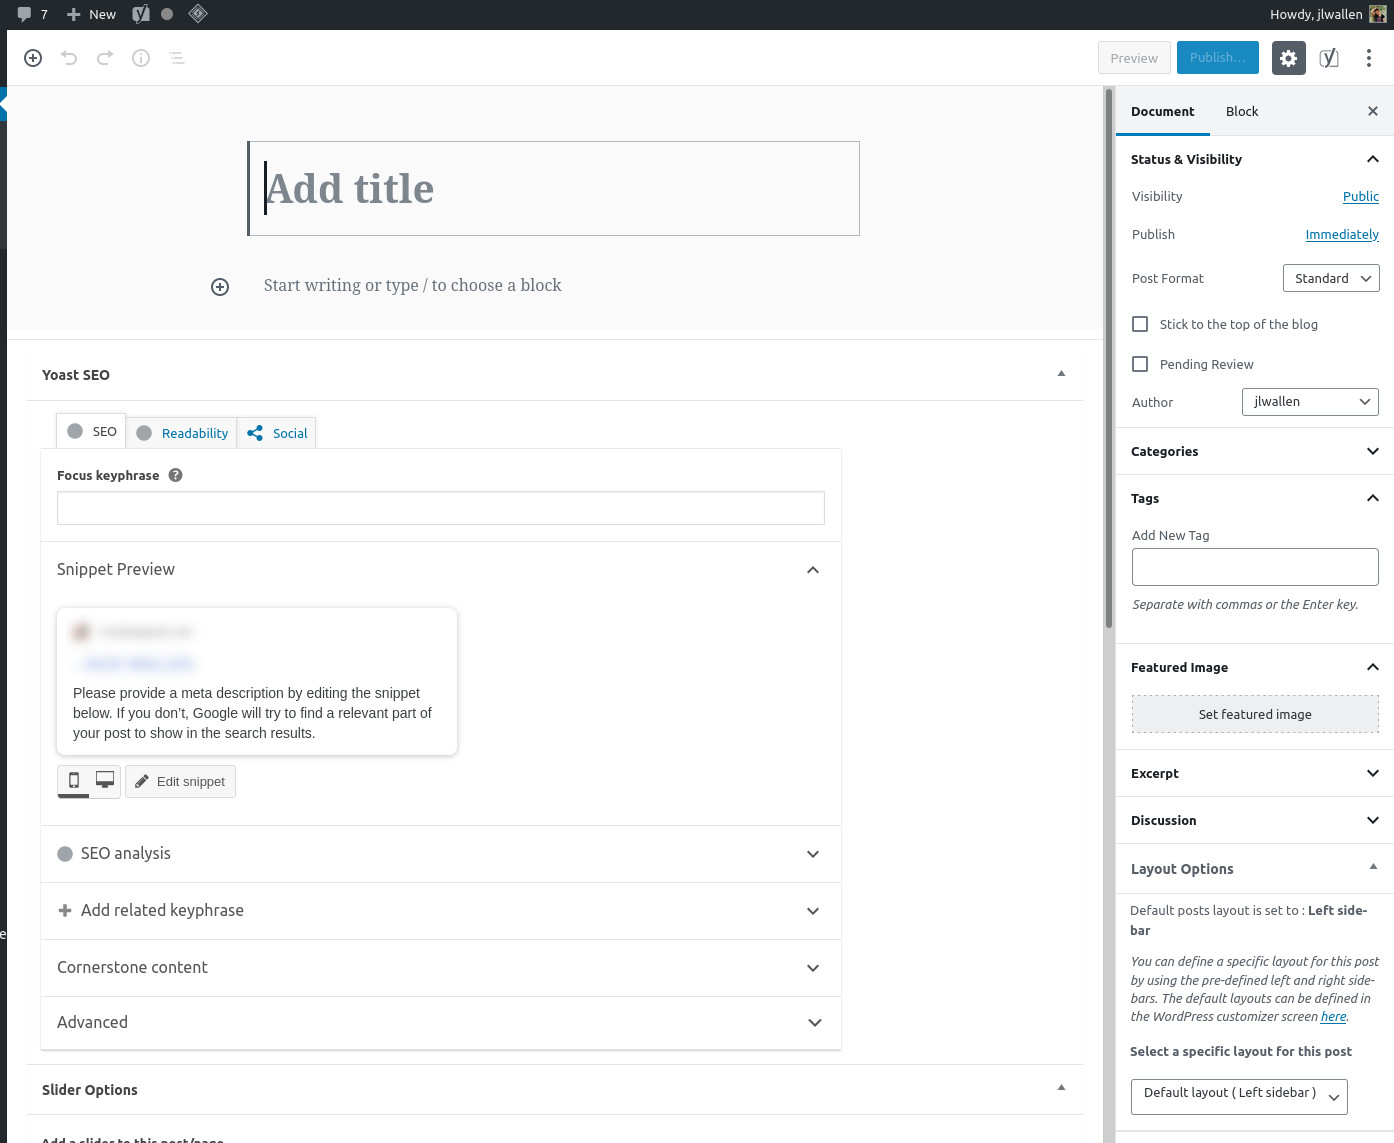Image resolution: width=1394 pixels, height=1143 pixels.
Task: Switch snippet to mobile preview
Action: [x=74, y=781]
